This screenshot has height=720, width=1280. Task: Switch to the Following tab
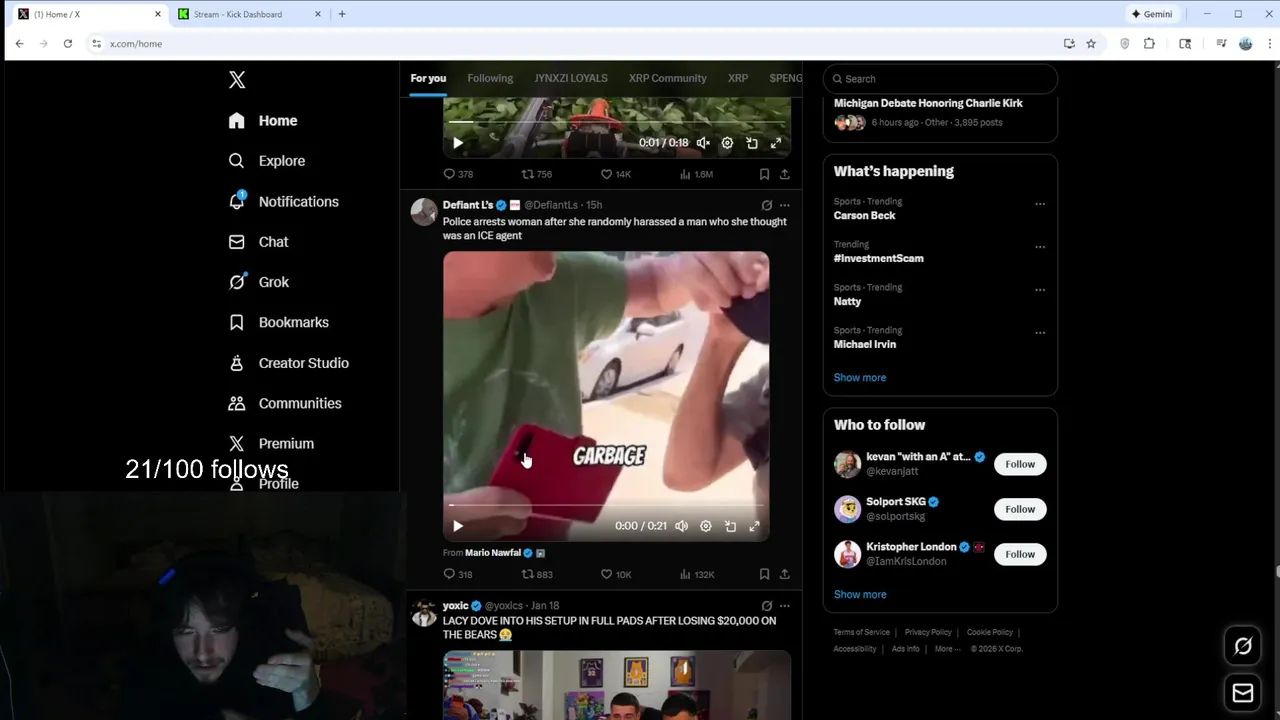(x=490, y=78)
